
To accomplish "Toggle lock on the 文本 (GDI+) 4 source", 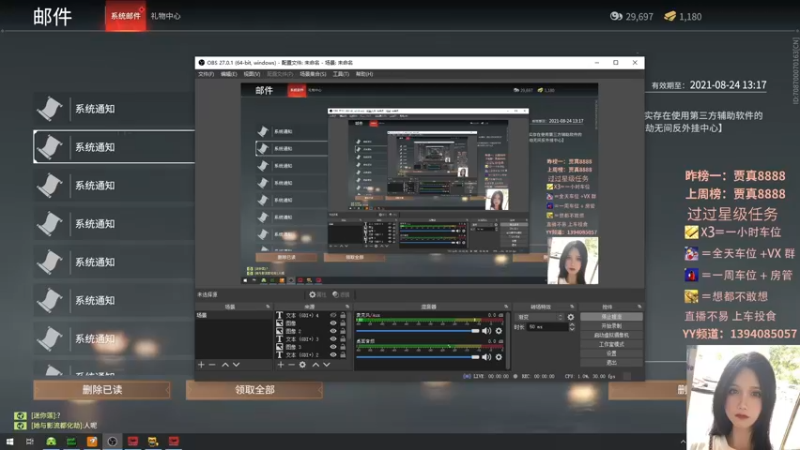I will pyautogui.click(x=343, y=315).
